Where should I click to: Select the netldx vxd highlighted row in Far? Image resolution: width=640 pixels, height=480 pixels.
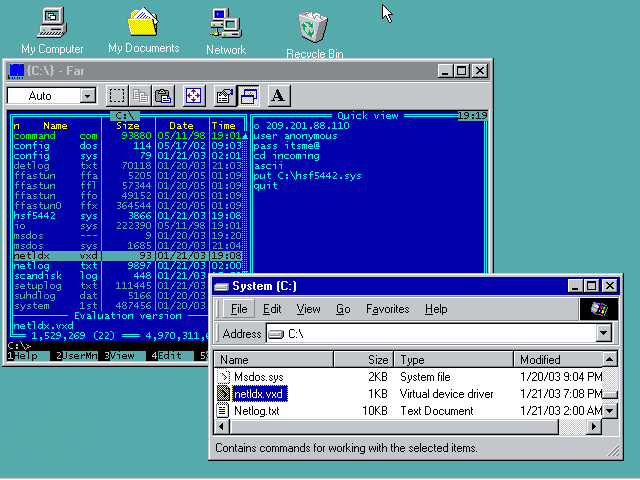(x=127, y=256)
